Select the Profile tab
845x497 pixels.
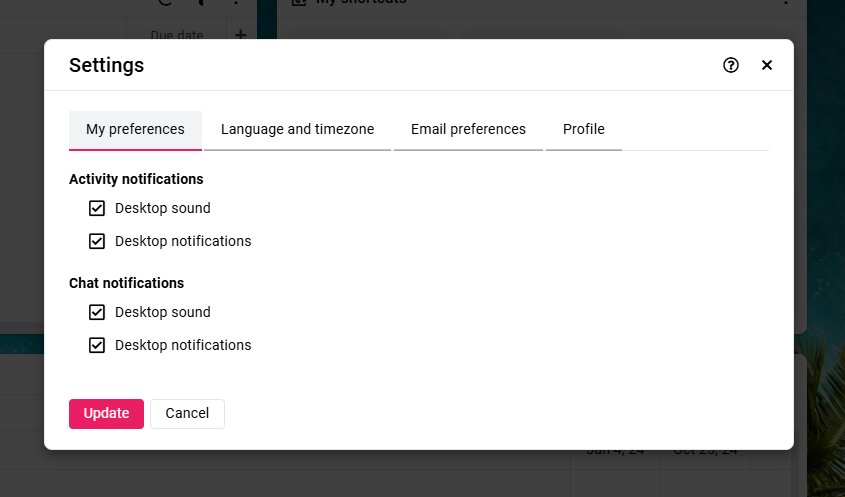(x=584, y=130)
